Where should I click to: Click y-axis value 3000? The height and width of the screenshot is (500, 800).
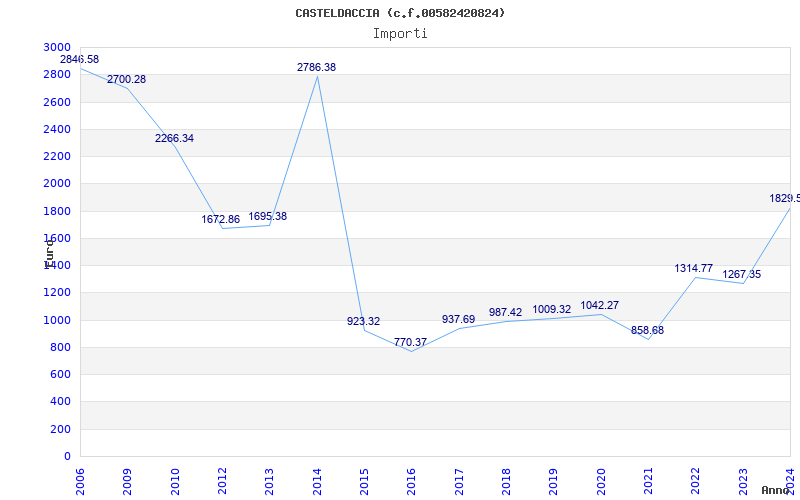(x=57, y=47)
